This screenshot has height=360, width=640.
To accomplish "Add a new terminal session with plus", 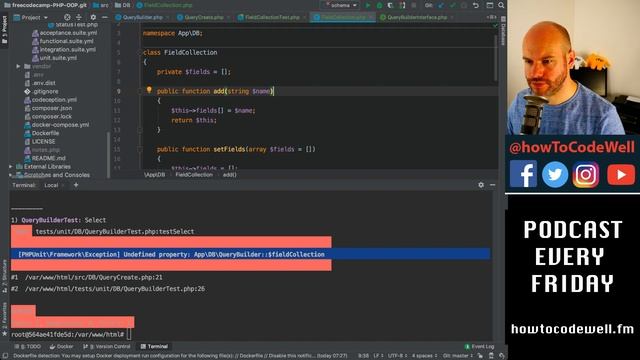I will point(76,185).
